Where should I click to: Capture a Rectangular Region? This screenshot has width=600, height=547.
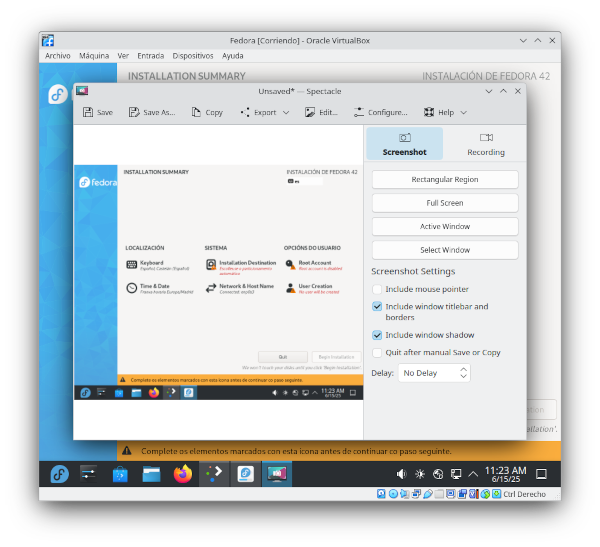pos(445,180)
